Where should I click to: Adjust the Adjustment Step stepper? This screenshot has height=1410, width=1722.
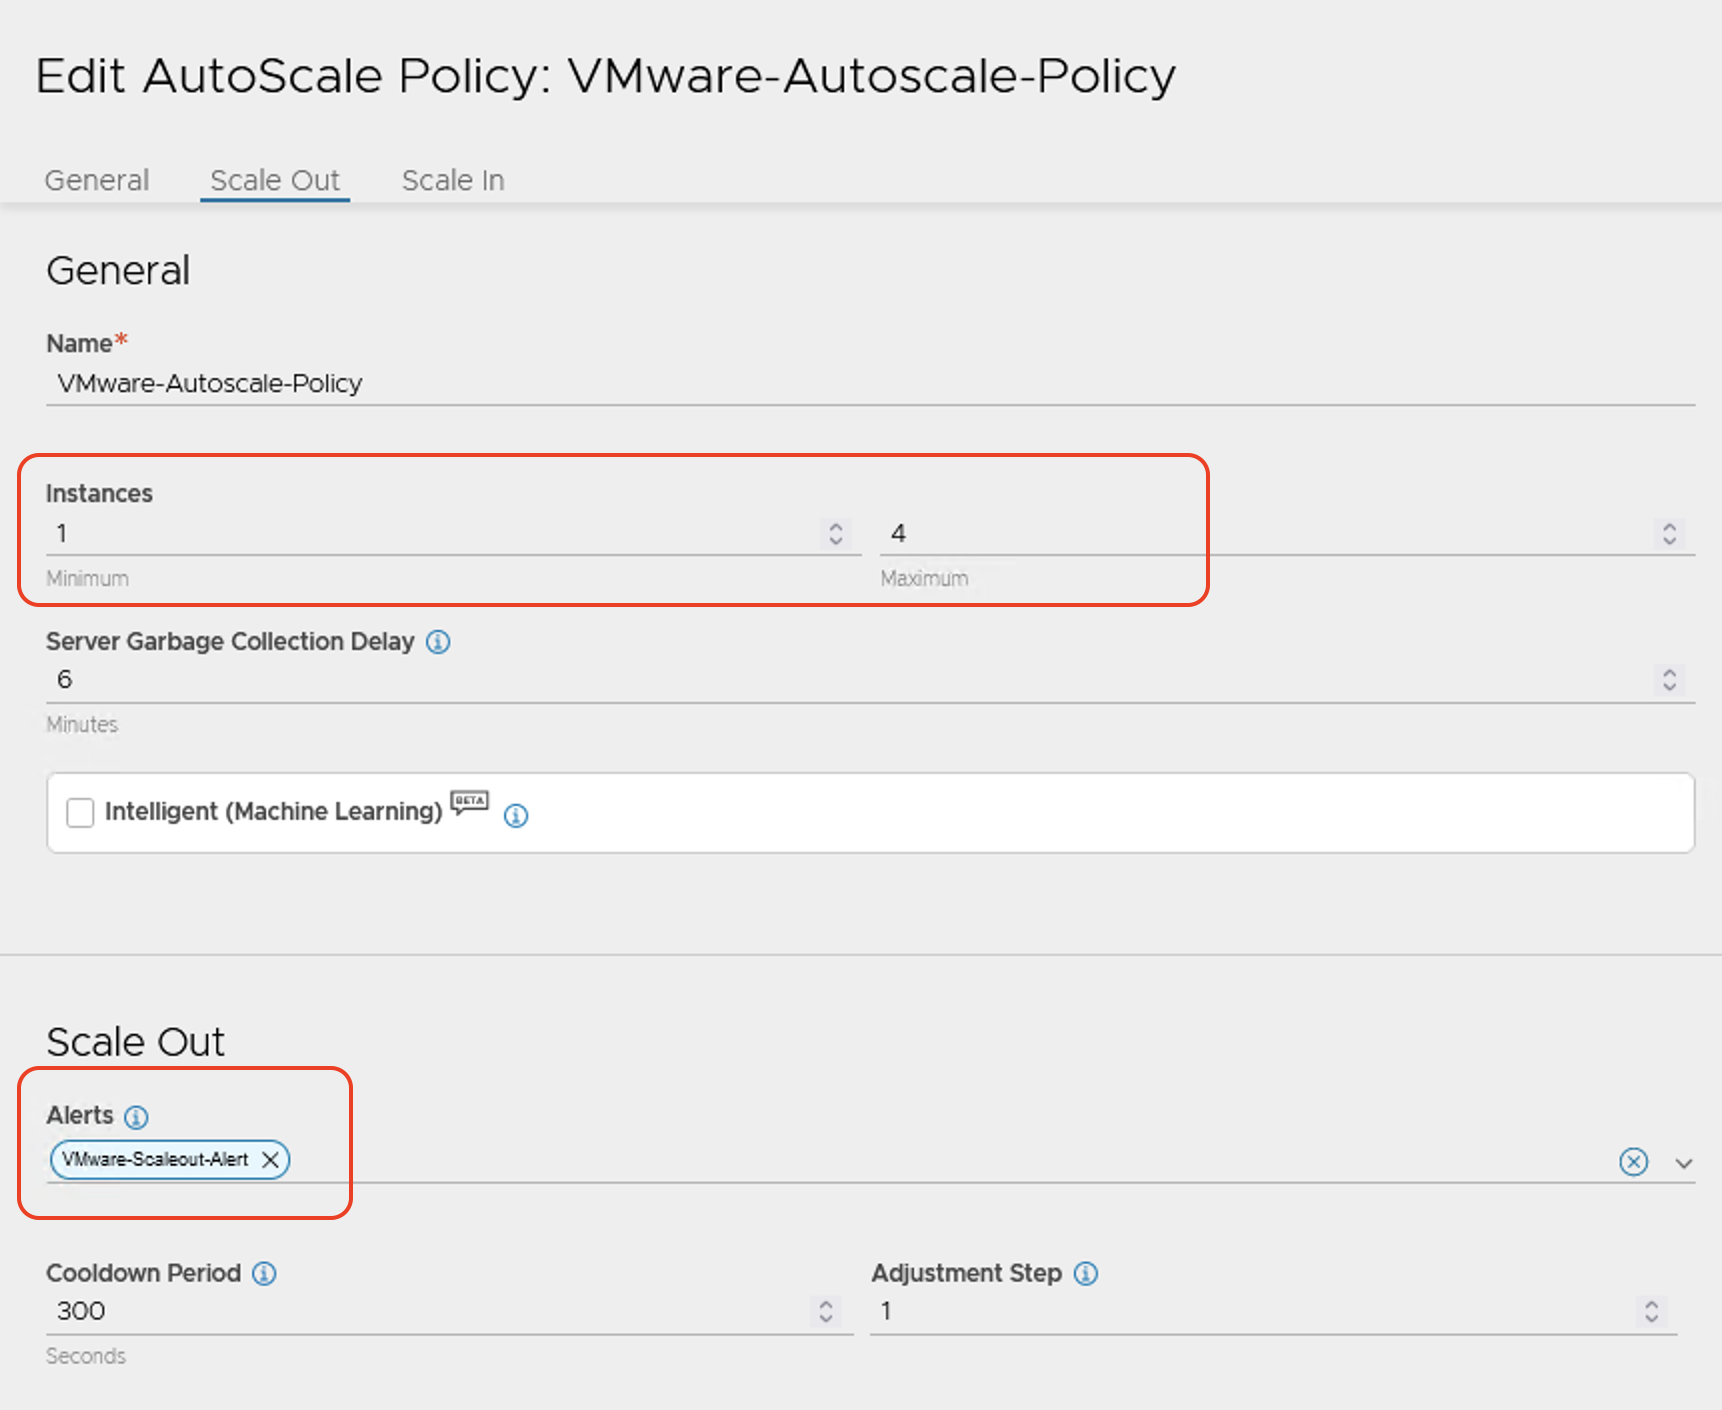click(x=1652, y=1311)
